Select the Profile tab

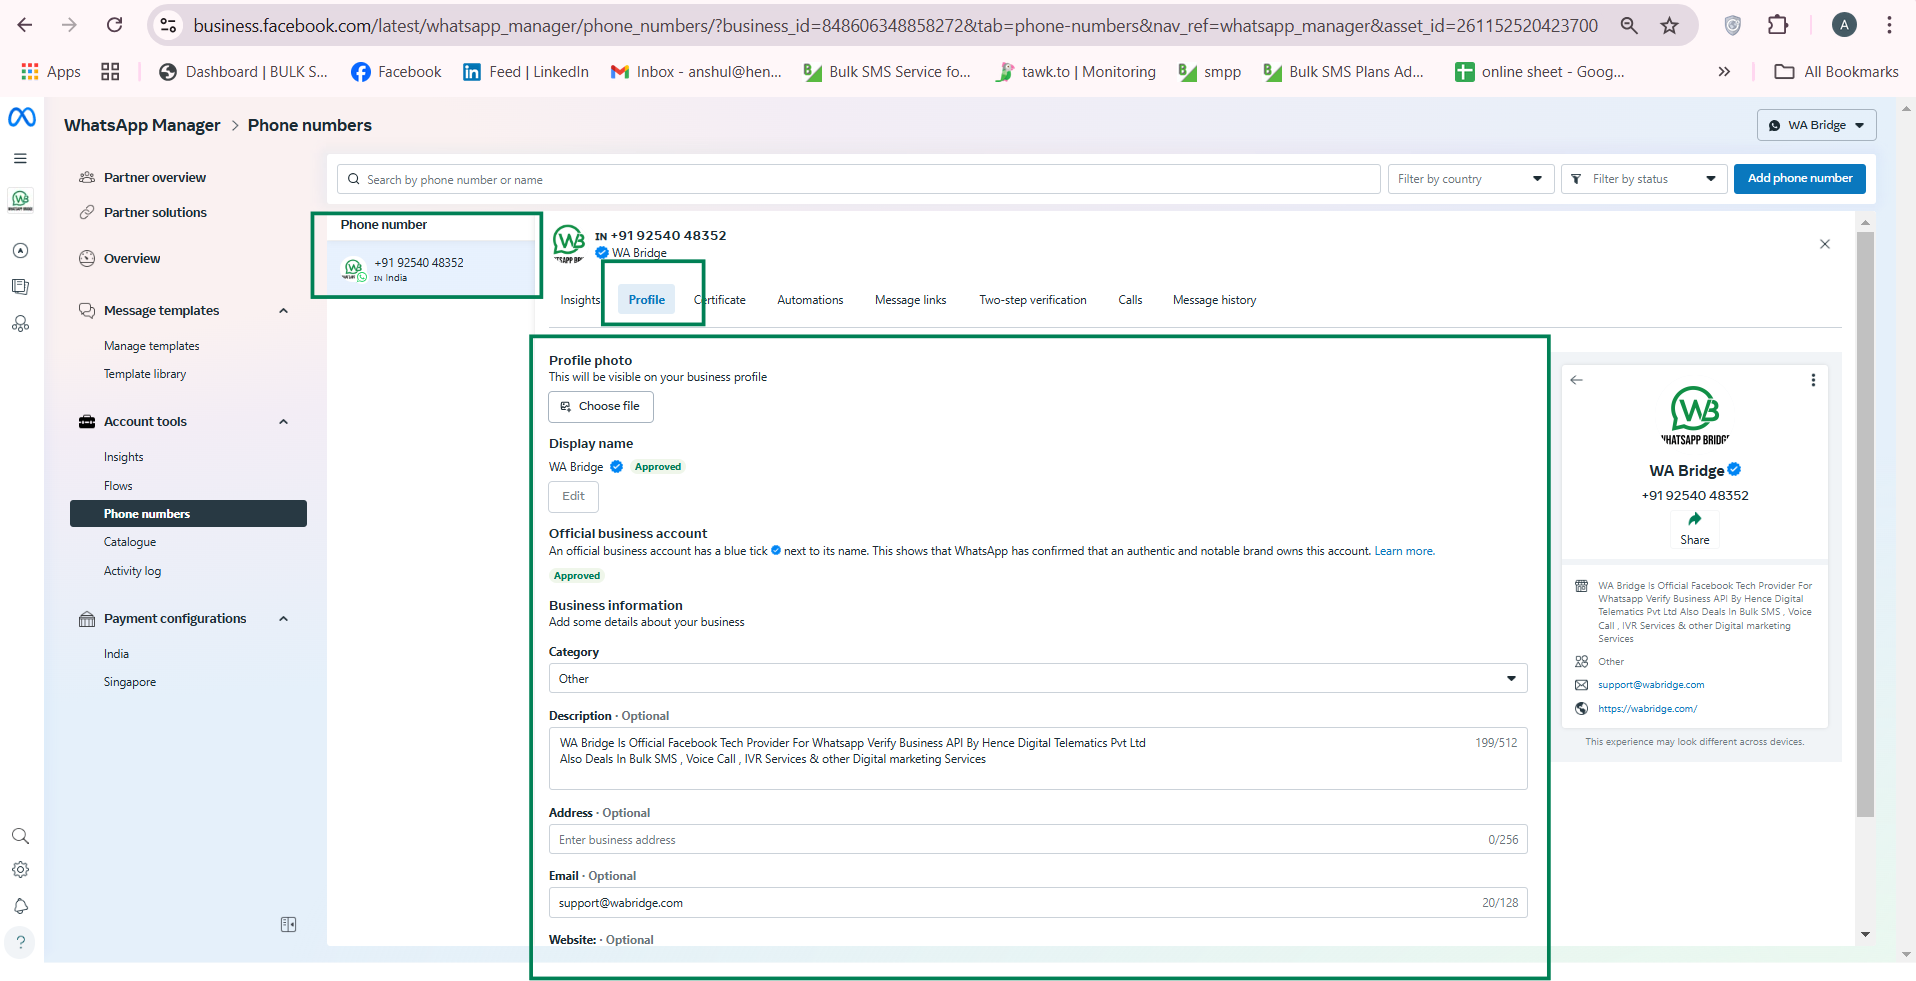(x=647, y=300)
